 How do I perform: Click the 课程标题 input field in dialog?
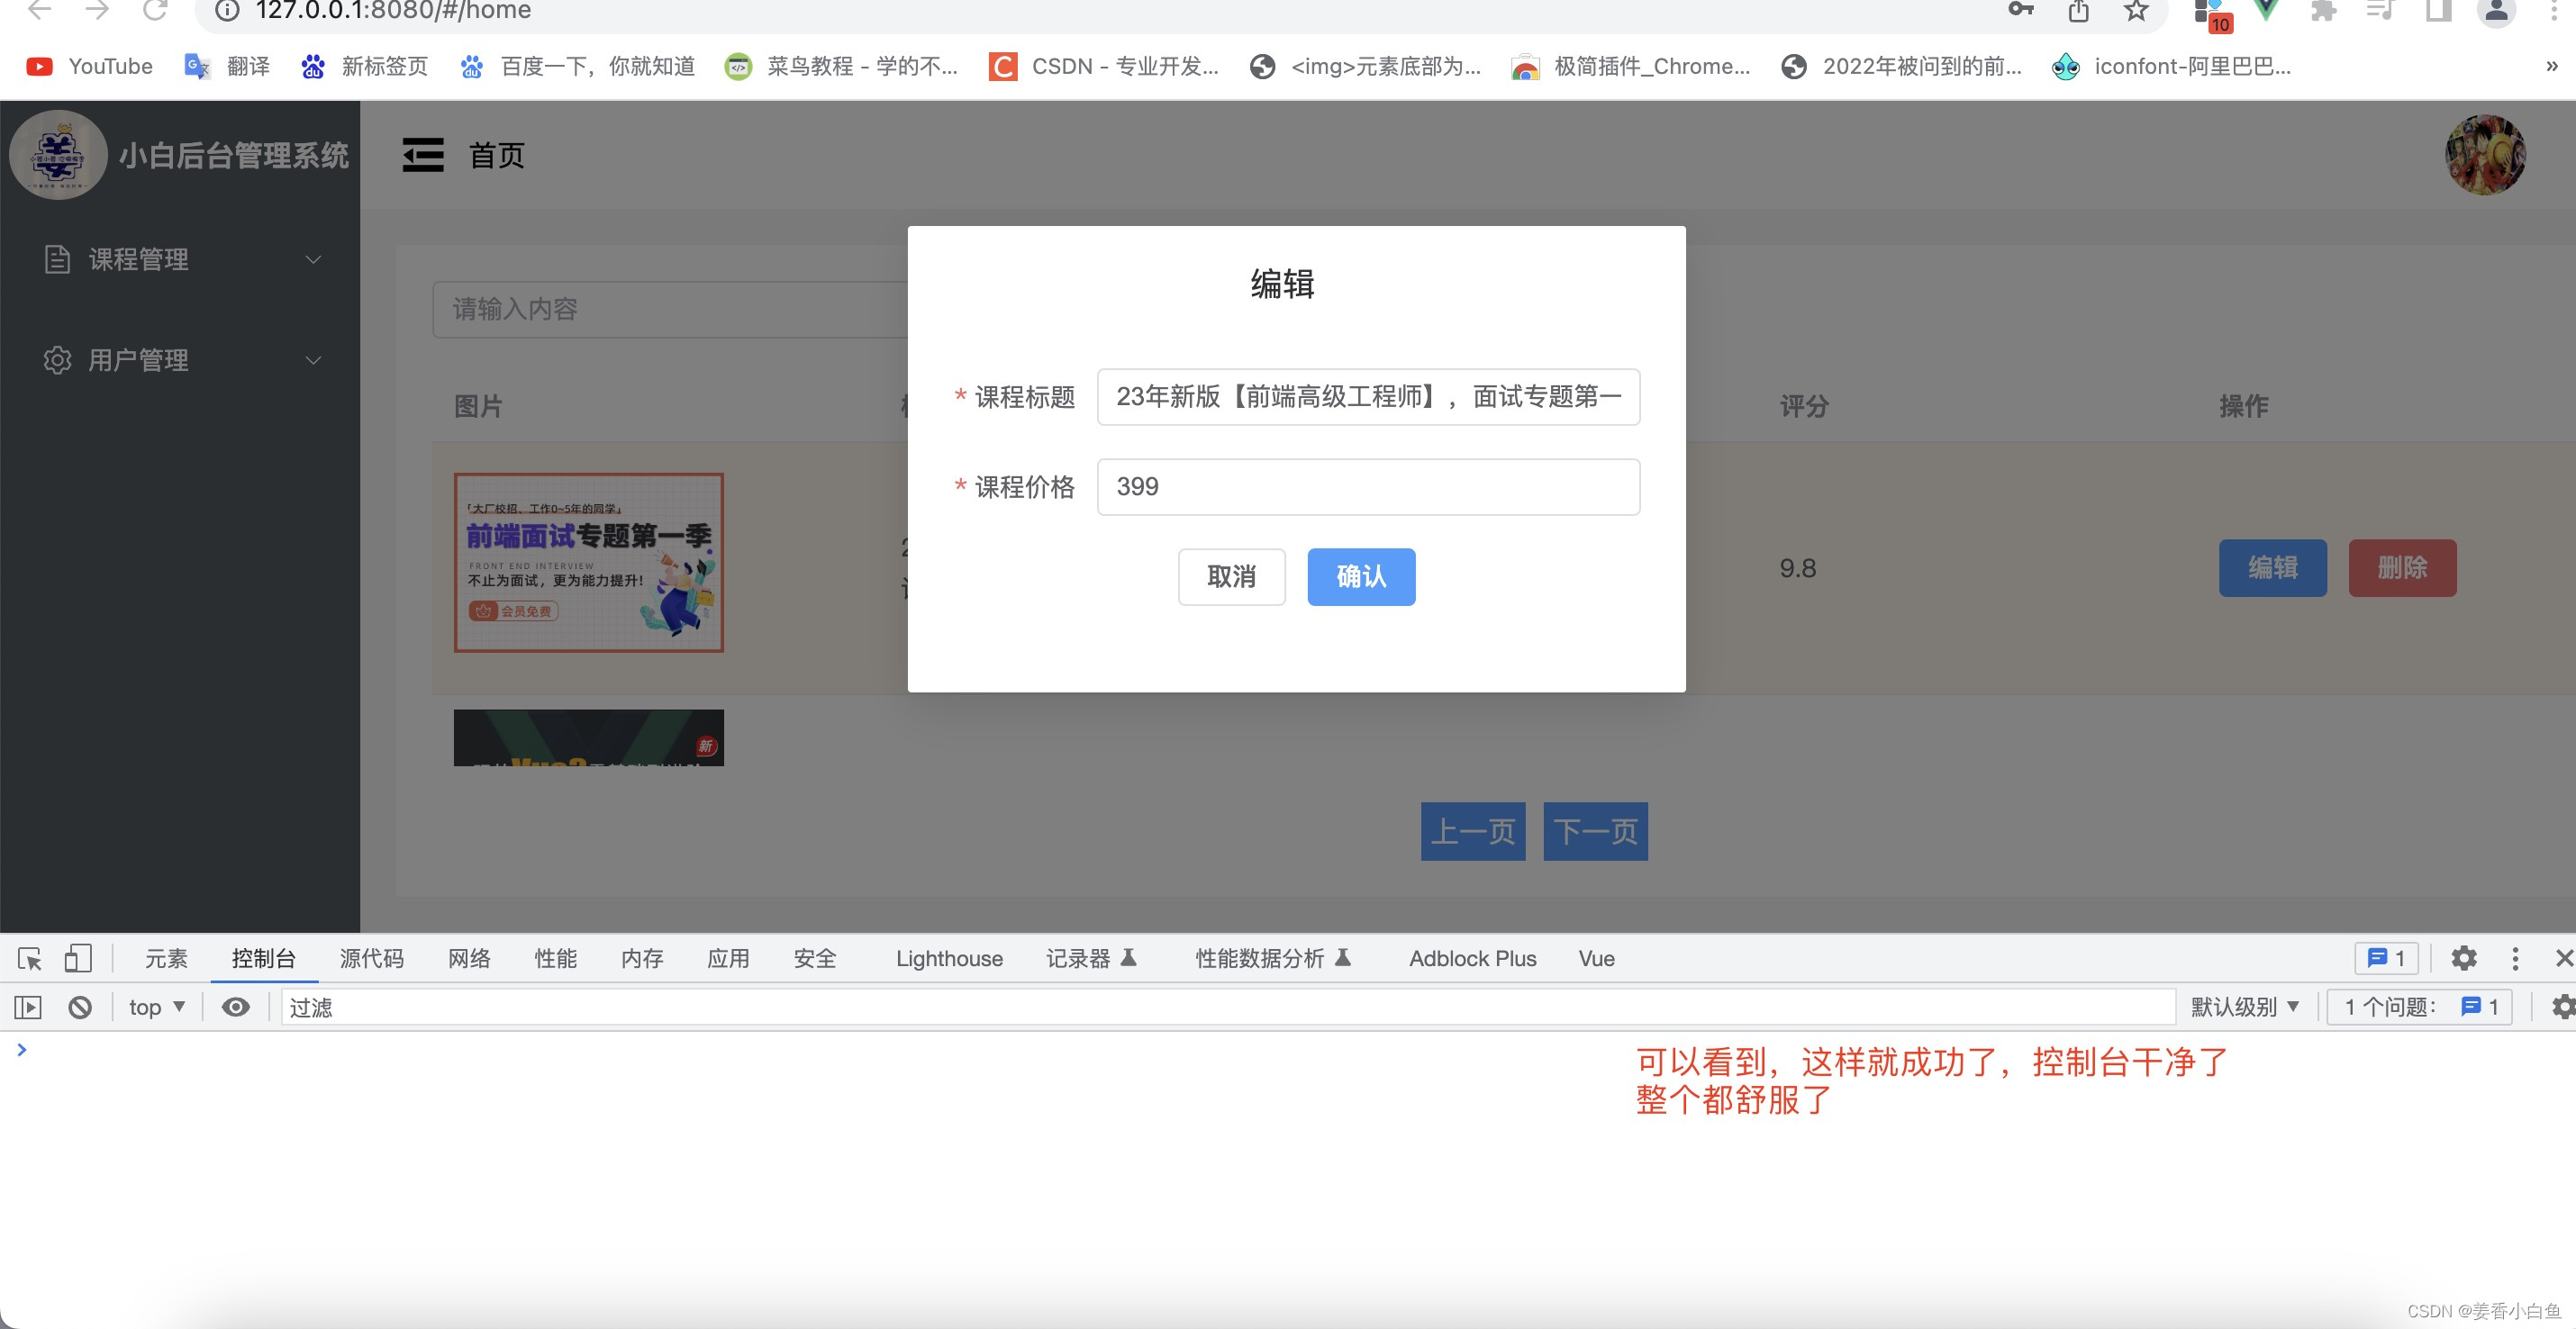tap(1369, 397)
